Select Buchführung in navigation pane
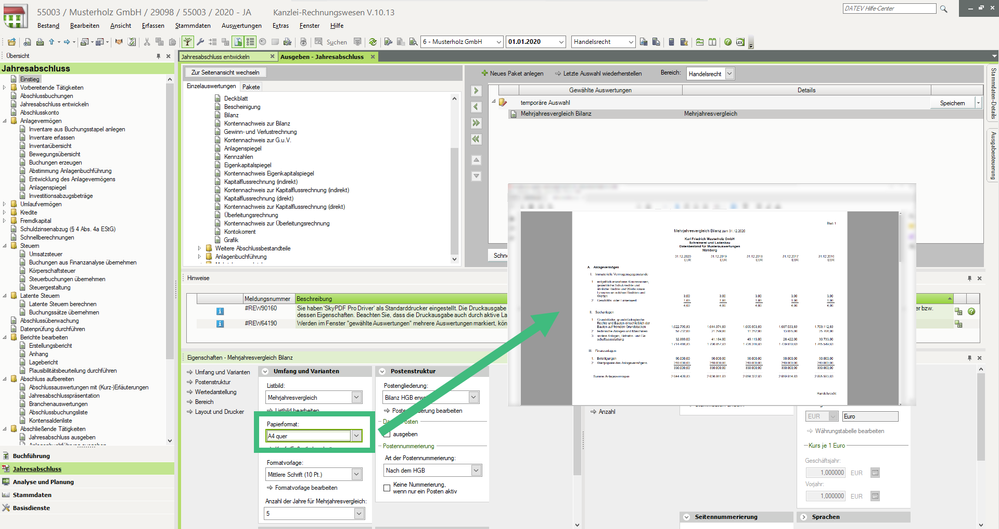Image resolution: width=999 pixels, height=529 pixels. [31, 456]
